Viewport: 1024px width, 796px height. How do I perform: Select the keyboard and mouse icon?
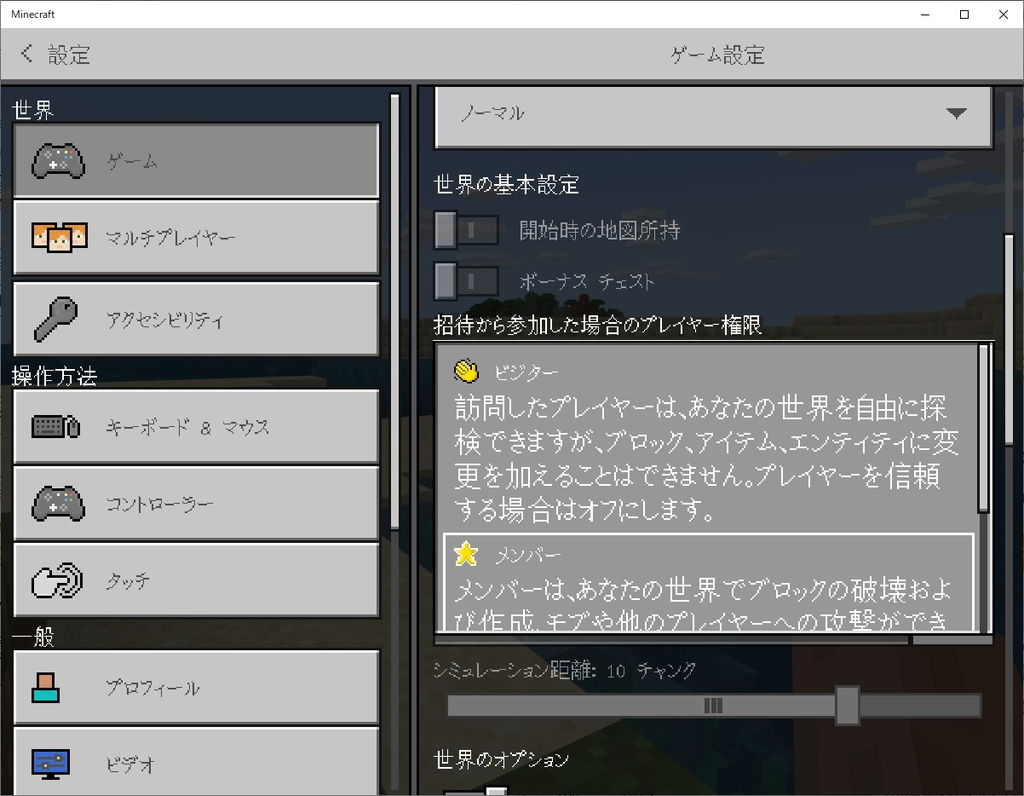[55, 427]
